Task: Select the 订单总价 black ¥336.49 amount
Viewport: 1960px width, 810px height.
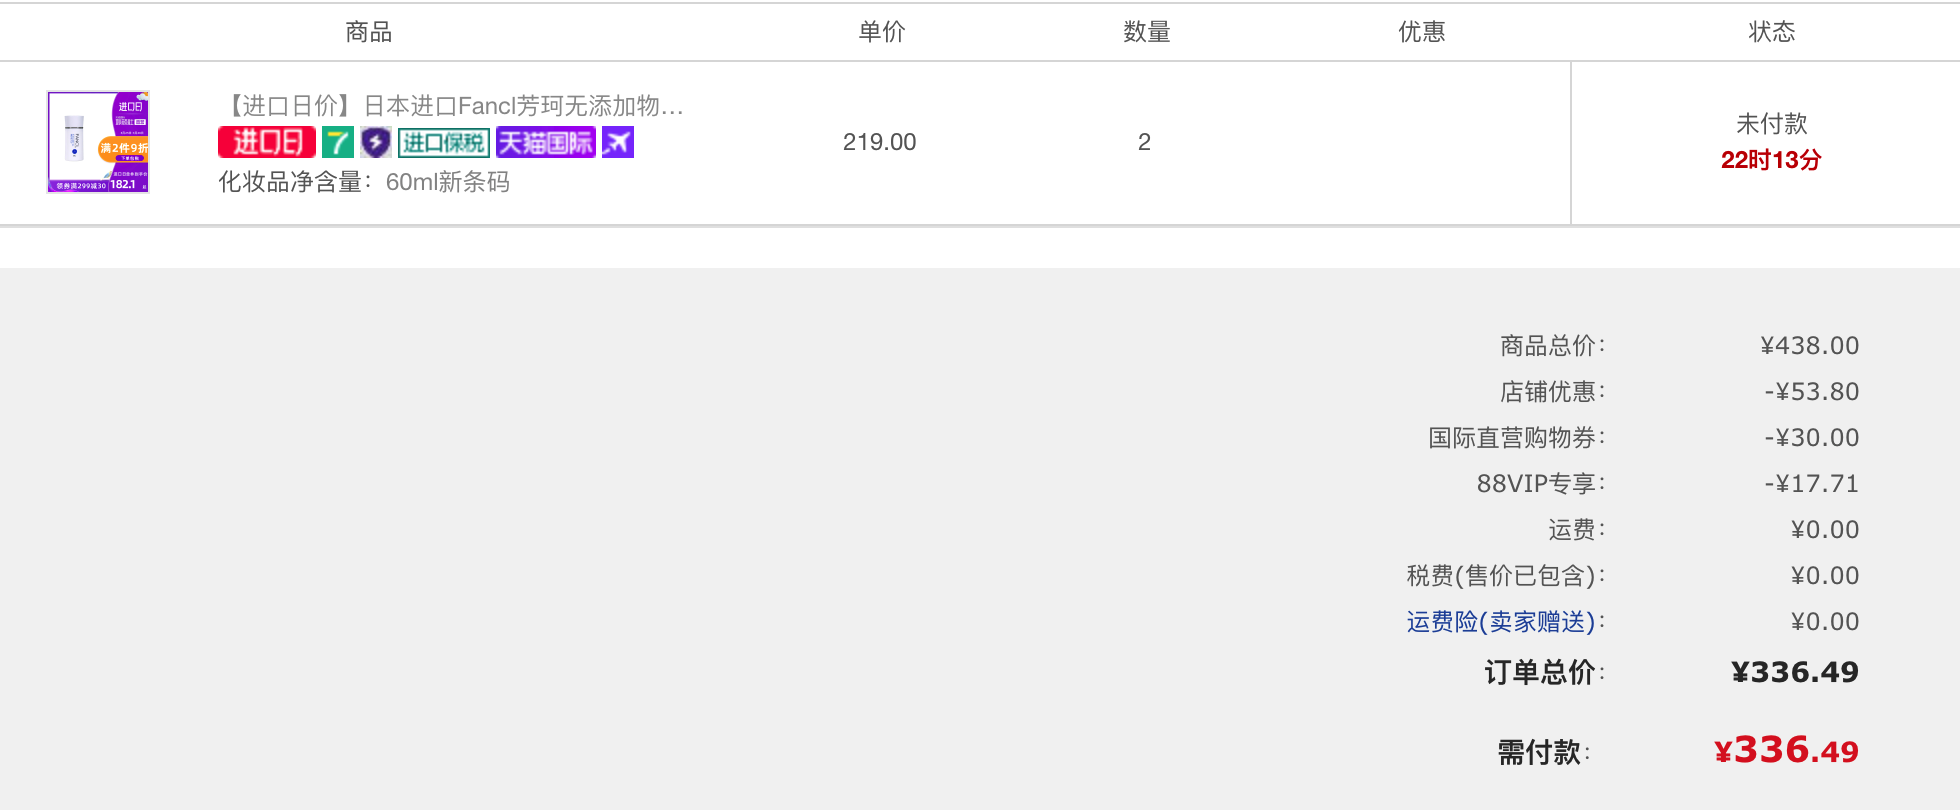Action: (1795, 672)
